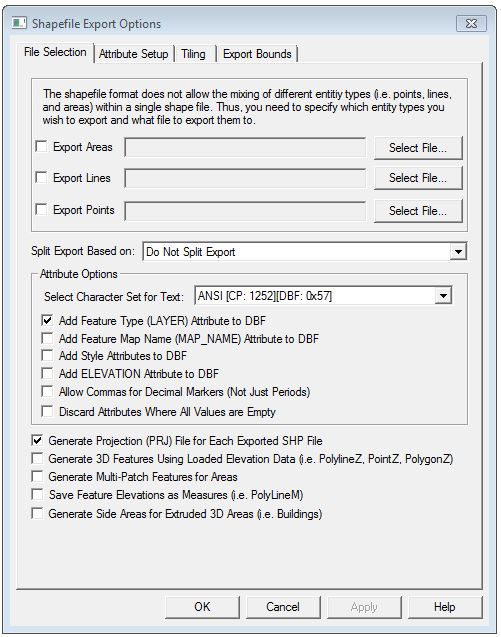Check Generate Multi-Patch Features for Areas
The height and width of the screenshot is (637, 501).
point(37,477)
